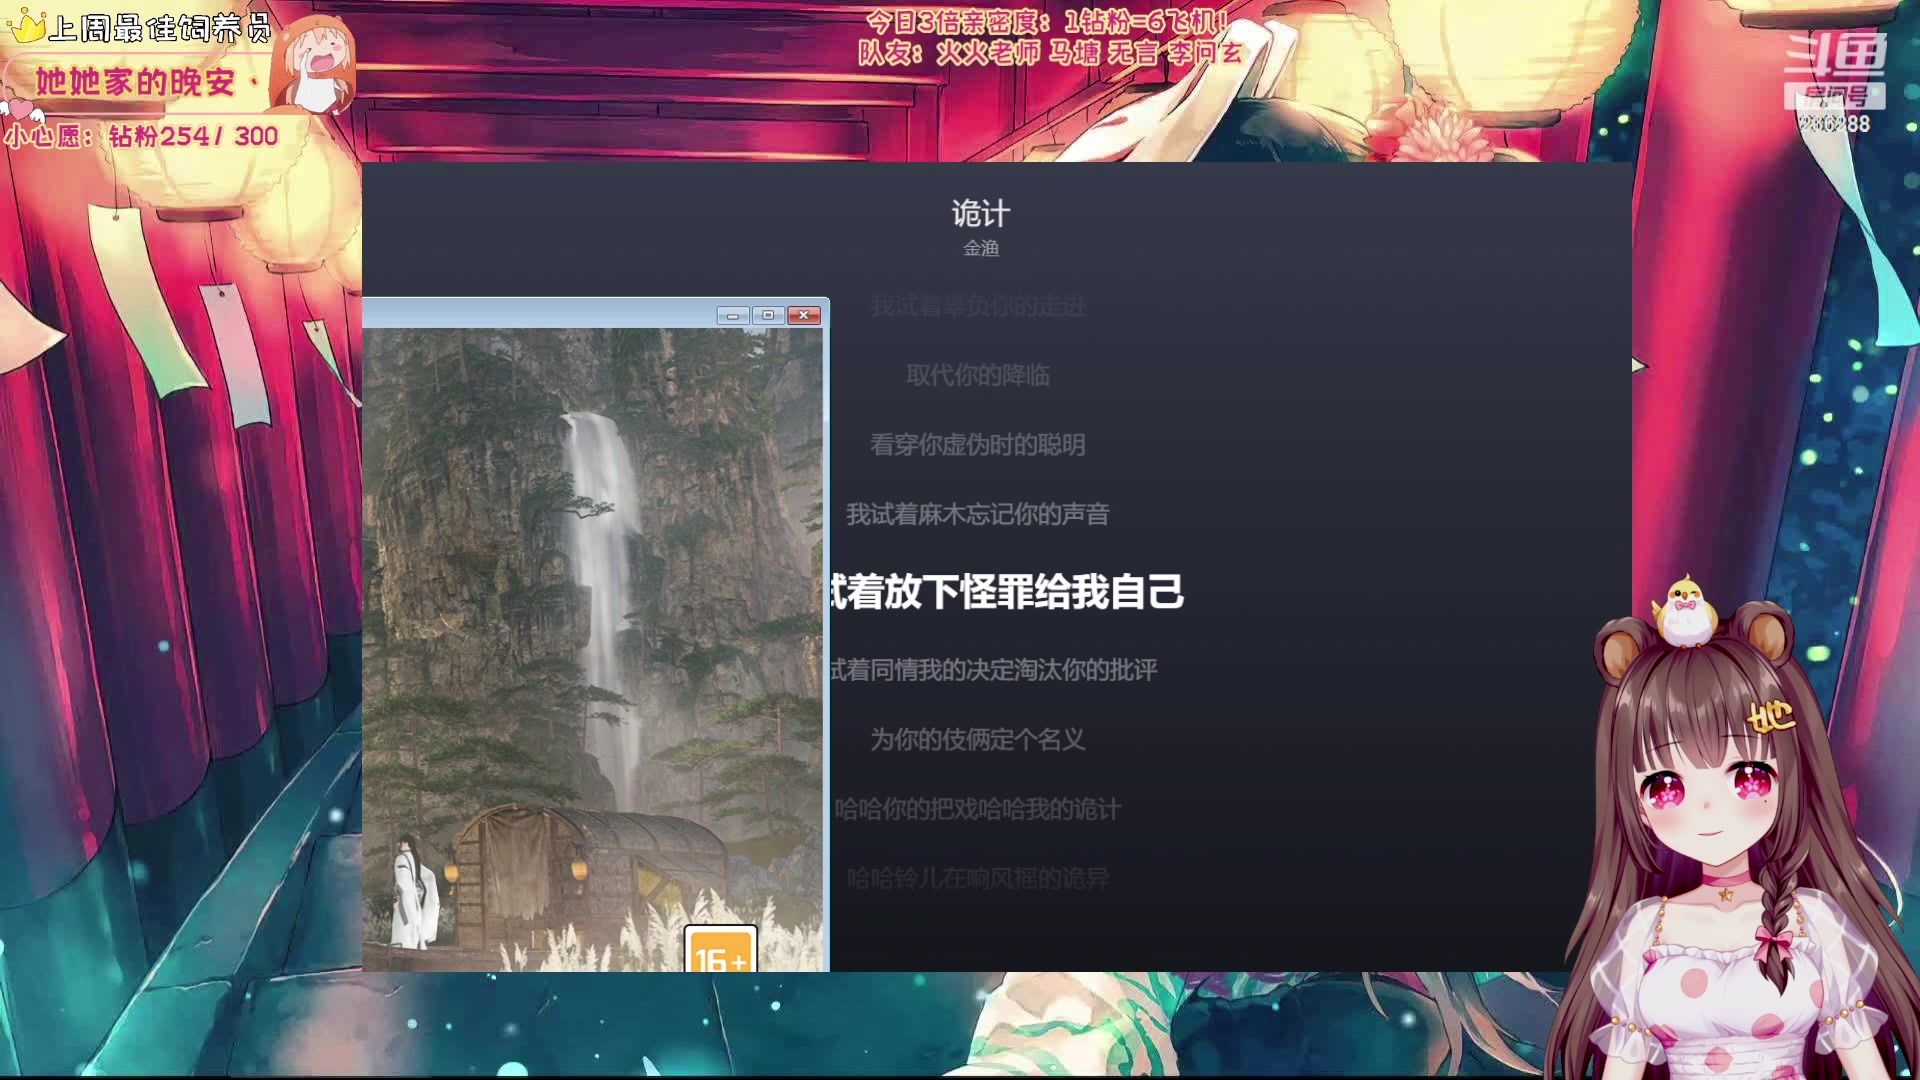
Task: Select faded lyric line 我试着辜负你的走进
Action: (978, 306)
